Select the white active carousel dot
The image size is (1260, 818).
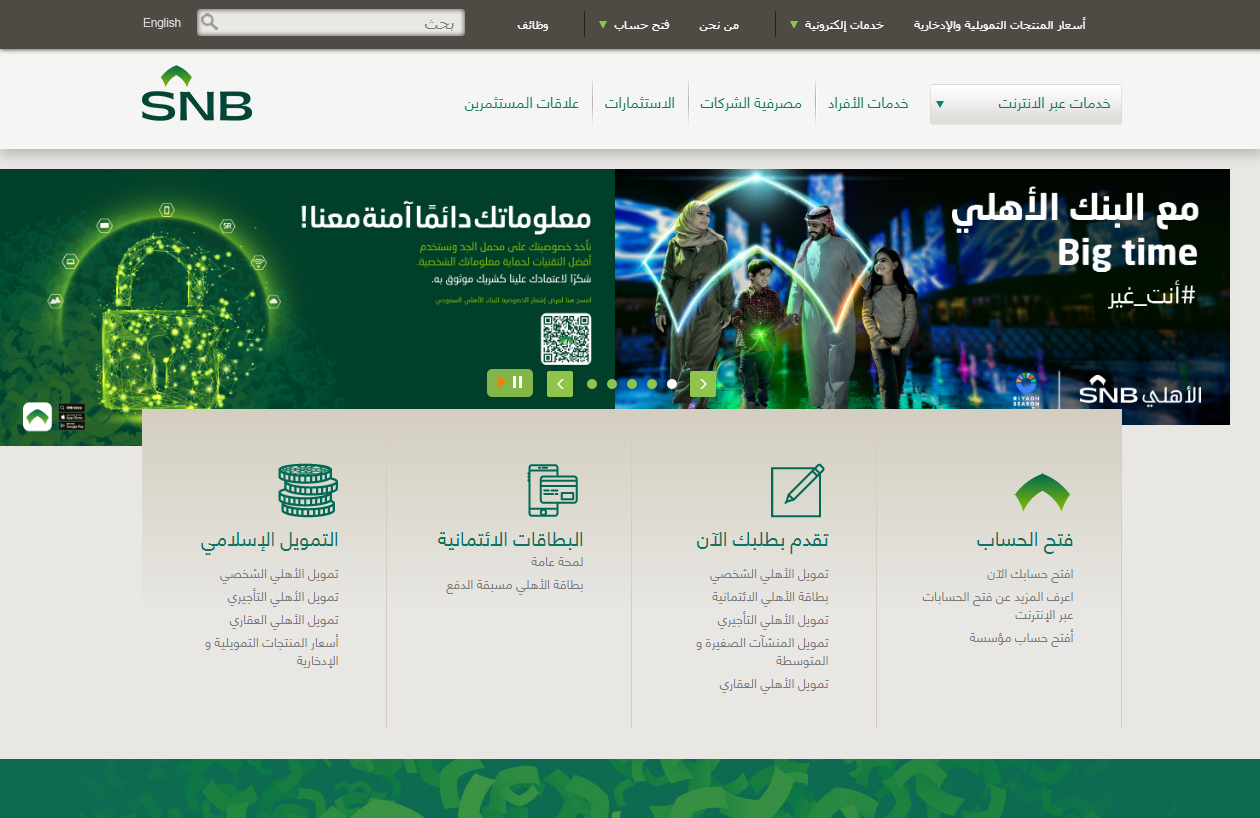(x=672, y=384)
